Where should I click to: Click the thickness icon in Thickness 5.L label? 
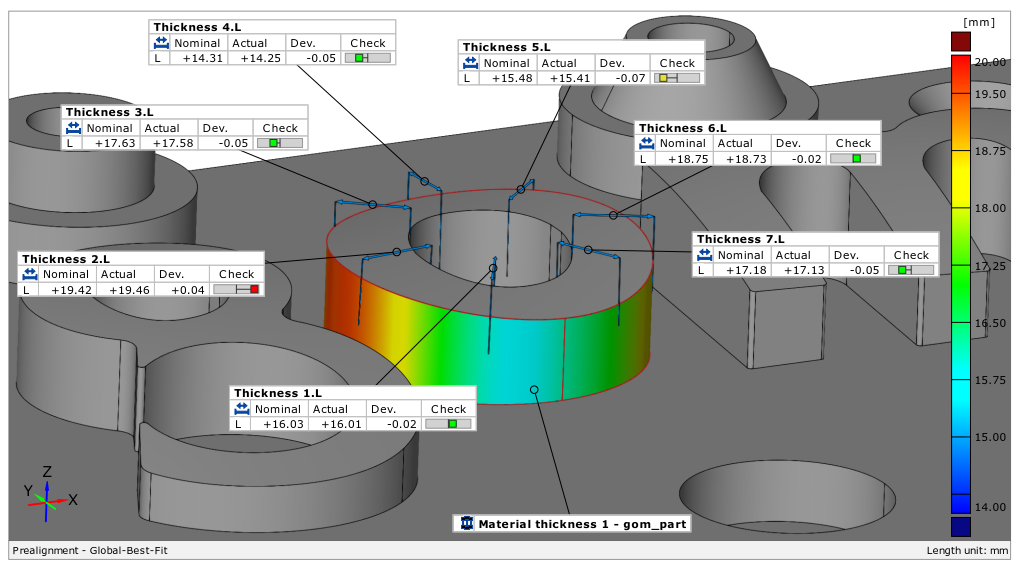click(x=469, y=63)
